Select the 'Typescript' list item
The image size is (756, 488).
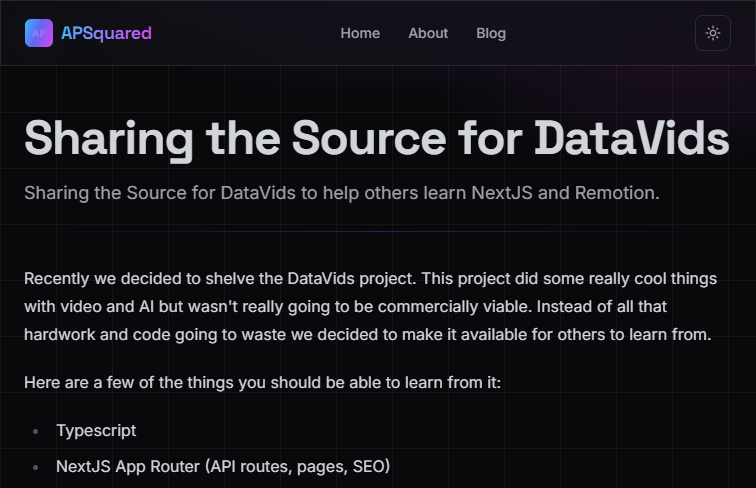96,431
